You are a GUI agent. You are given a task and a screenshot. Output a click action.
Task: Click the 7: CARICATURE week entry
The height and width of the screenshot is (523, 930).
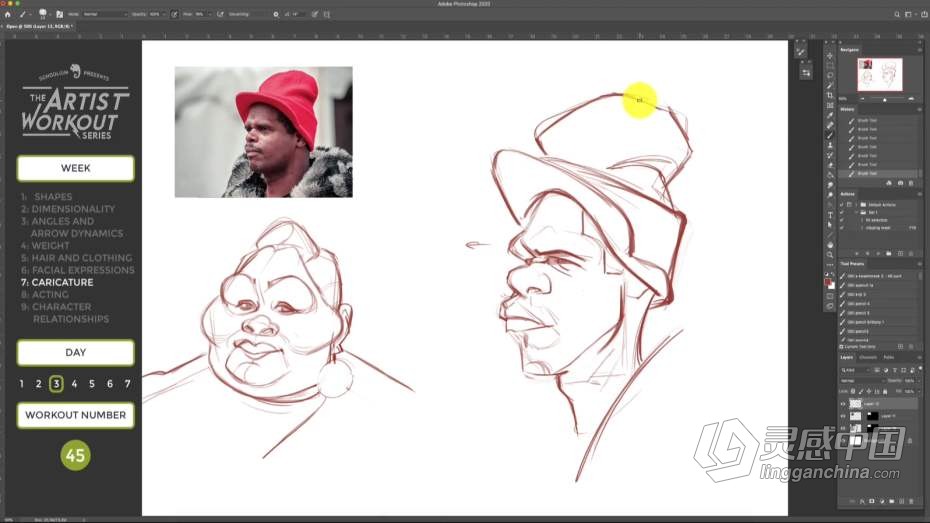coord(57,282)
